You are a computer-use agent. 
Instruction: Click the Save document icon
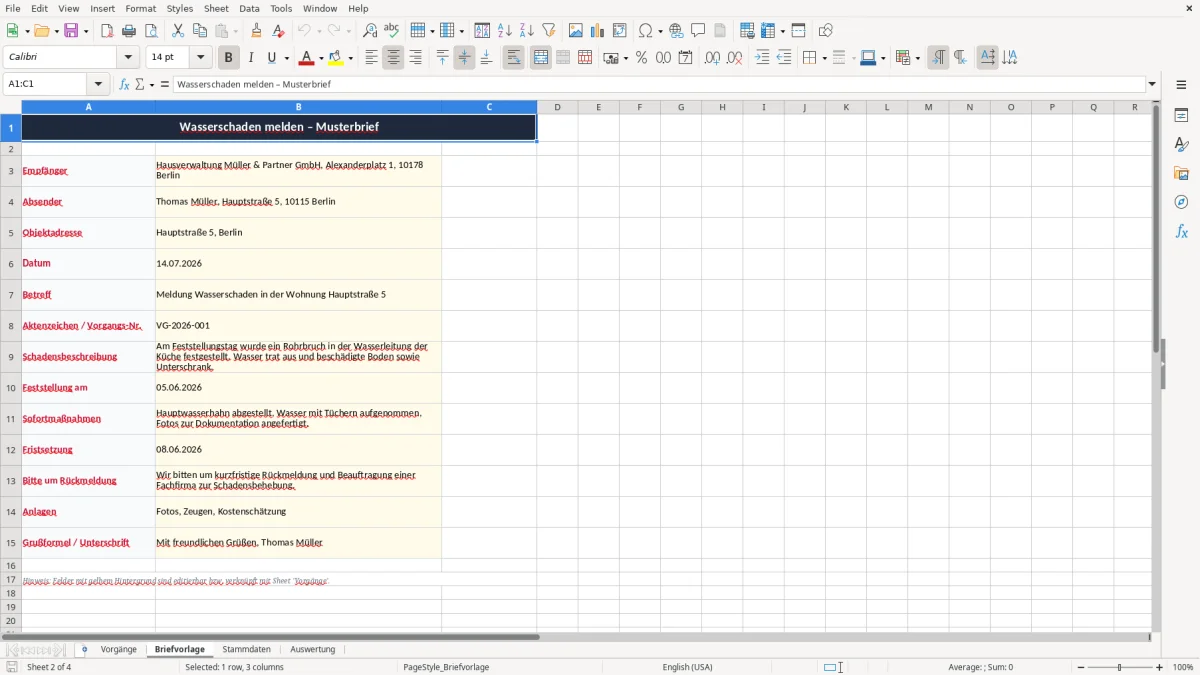[x=71, y=31]
